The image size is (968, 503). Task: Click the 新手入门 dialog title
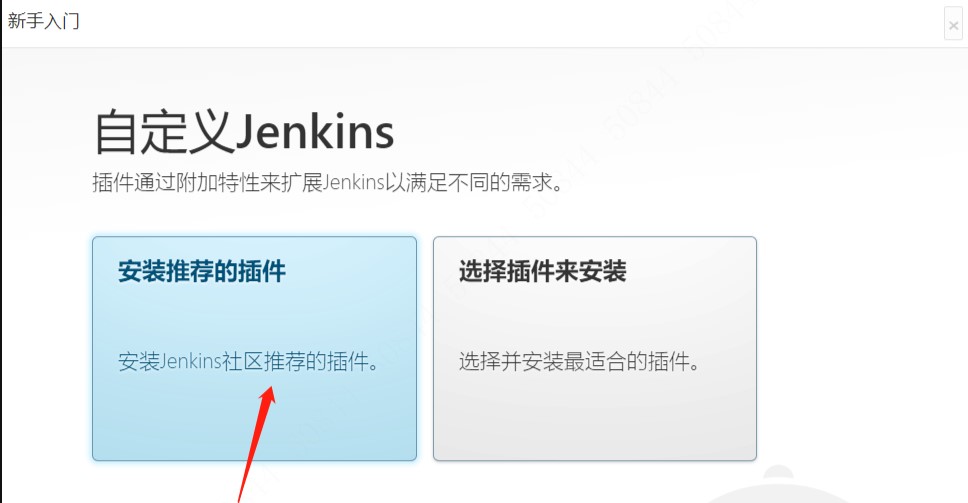coord(43,20)
